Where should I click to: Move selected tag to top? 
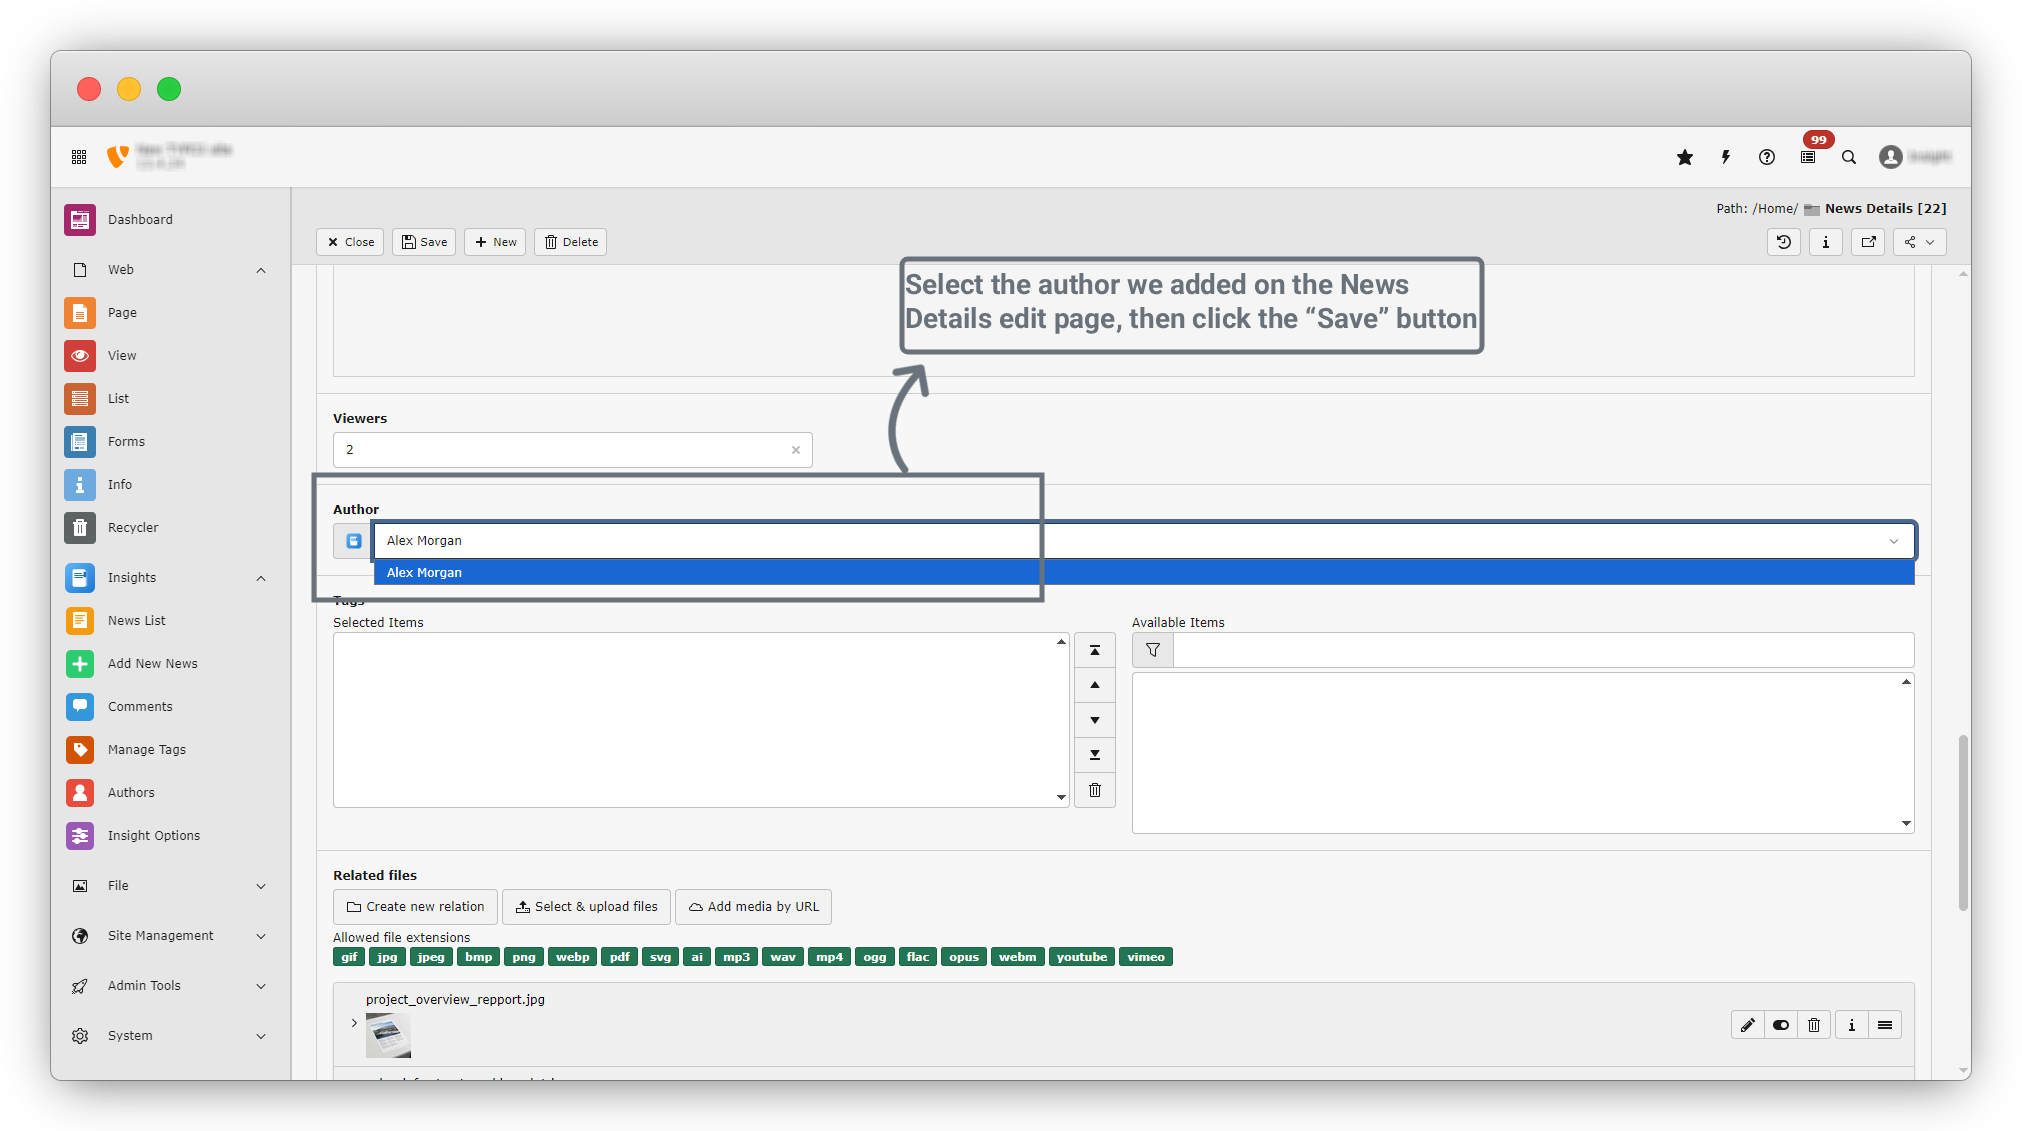click(1095, 650)
